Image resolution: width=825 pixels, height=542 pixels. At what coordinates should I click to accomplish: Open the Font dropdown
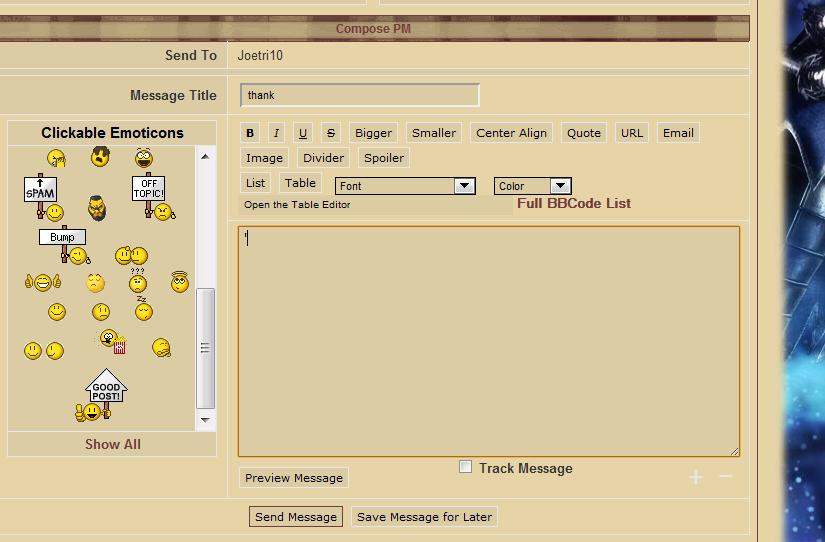pyautogui.click(x=405, y=186)
